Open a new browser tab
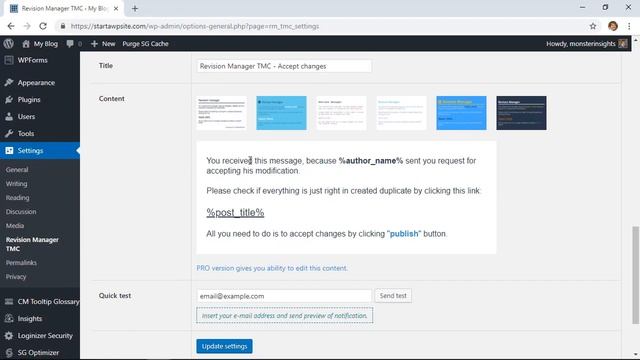 pos(135,8)
